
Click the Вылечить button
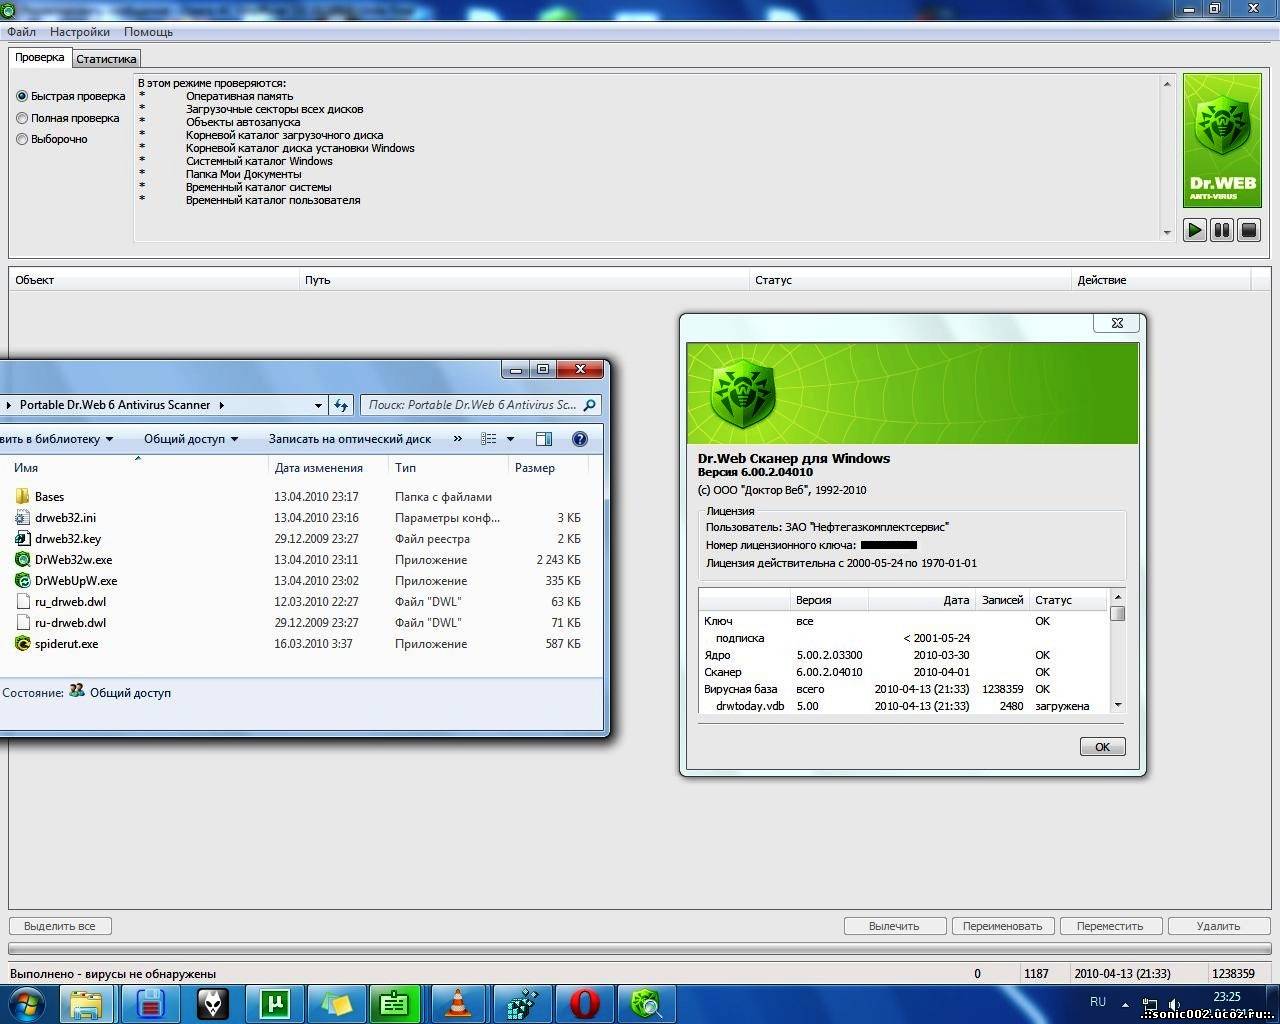pos(894,926)
